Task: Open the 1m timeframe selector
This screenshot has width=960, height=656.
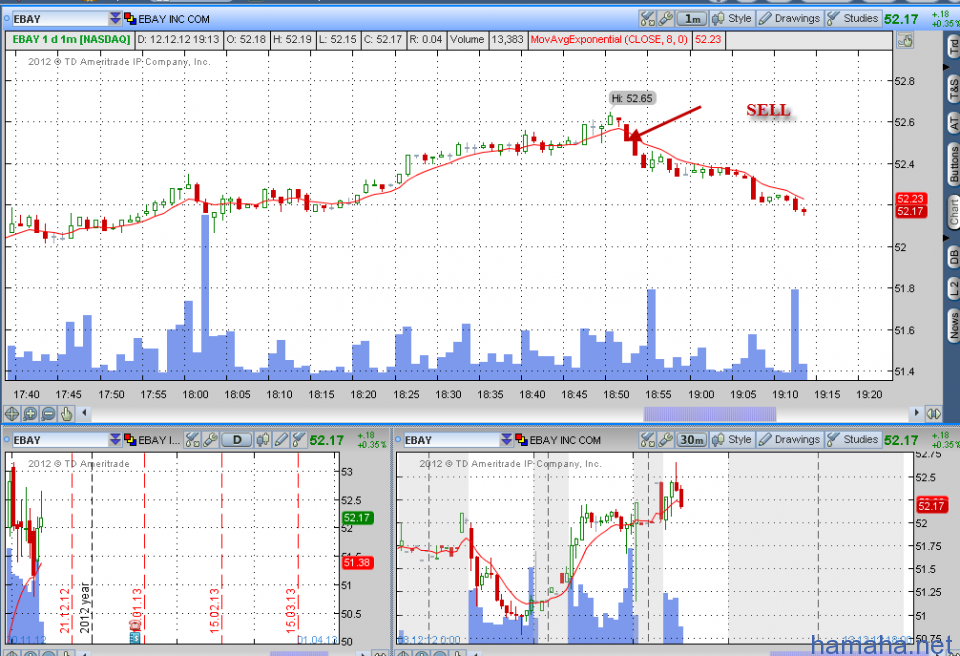Action: [x=692, y=19]
